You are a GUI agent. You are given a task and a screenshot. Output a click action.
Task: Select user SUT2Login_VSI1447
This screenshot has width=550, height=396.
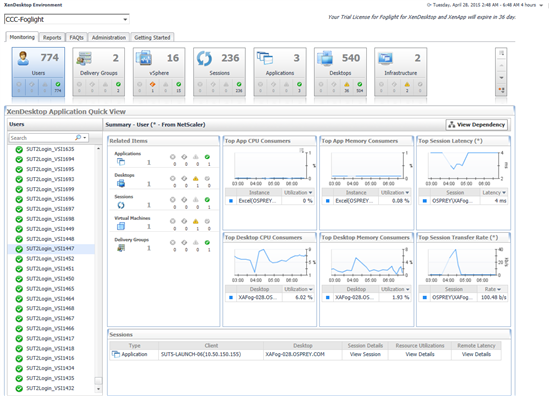[x=50, y=249]
